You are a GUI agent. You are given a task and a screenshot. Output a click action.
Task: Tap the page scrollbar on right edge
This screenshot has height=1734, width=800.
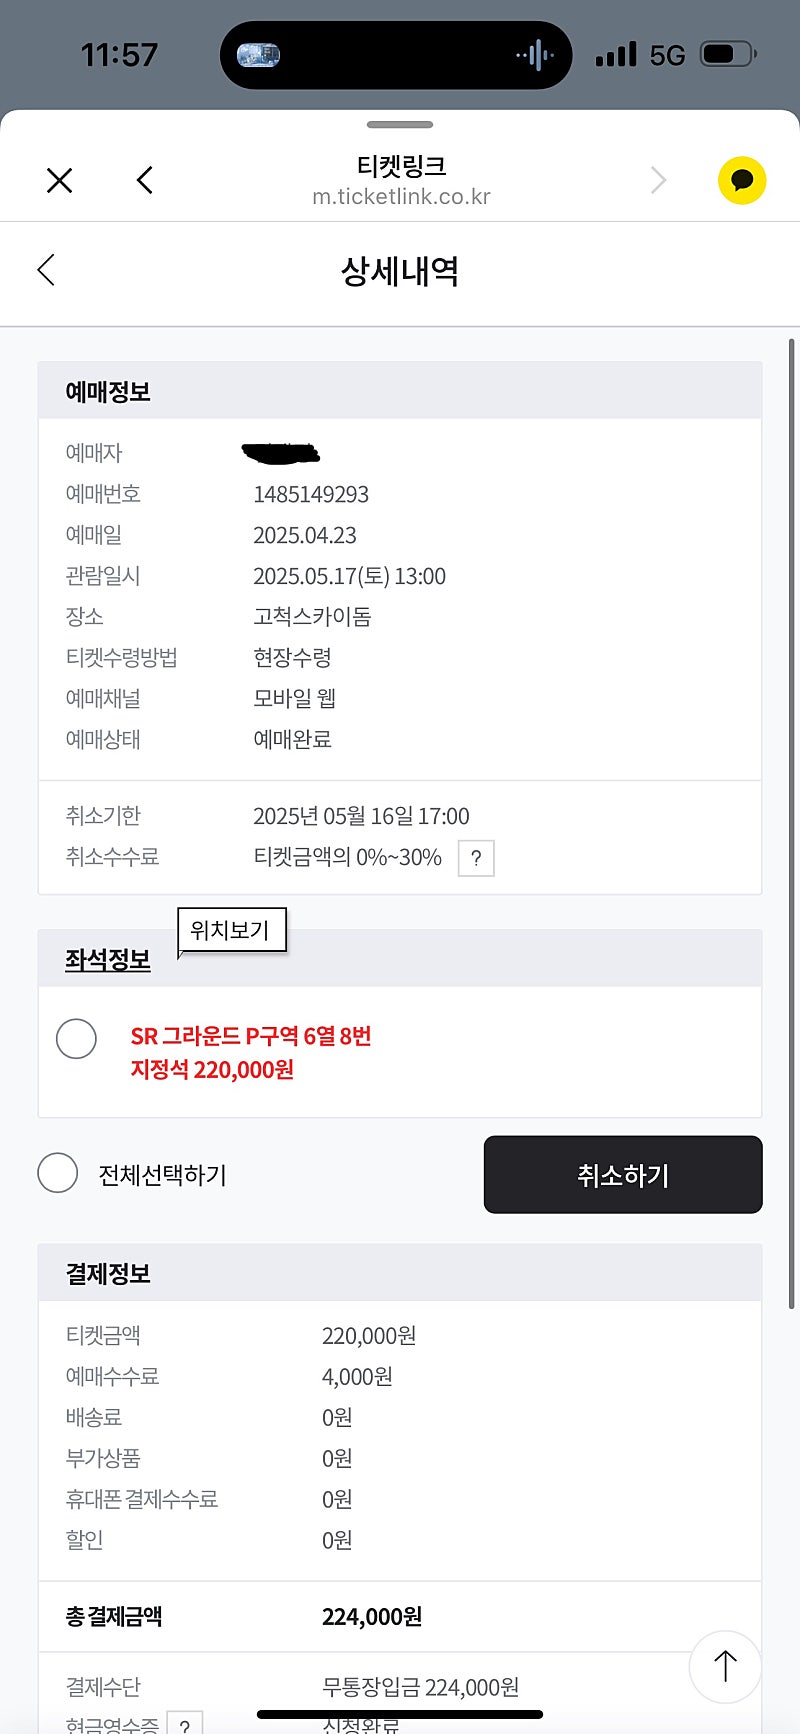[792, 700]
